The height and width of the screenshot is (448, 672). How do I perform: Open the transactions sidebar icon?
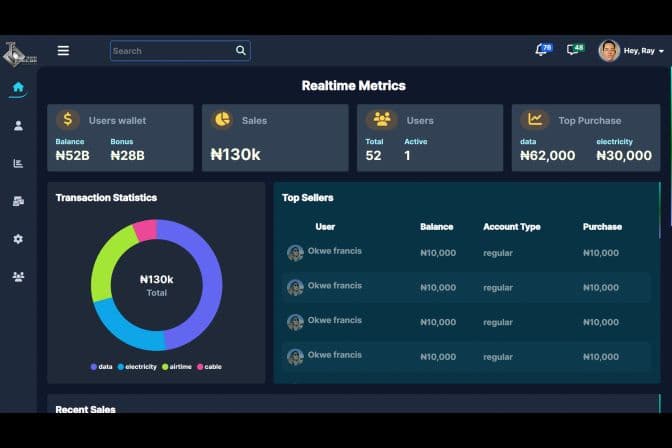18,201
